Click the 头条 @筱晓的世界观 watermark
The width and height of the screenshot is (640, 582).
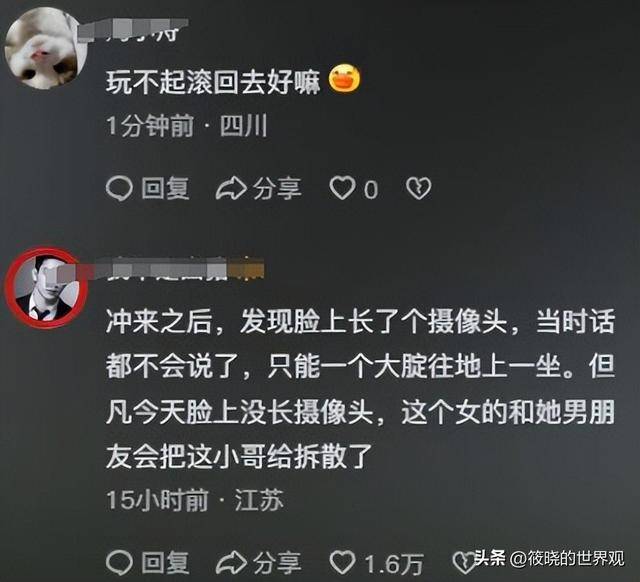coord(549,558)
